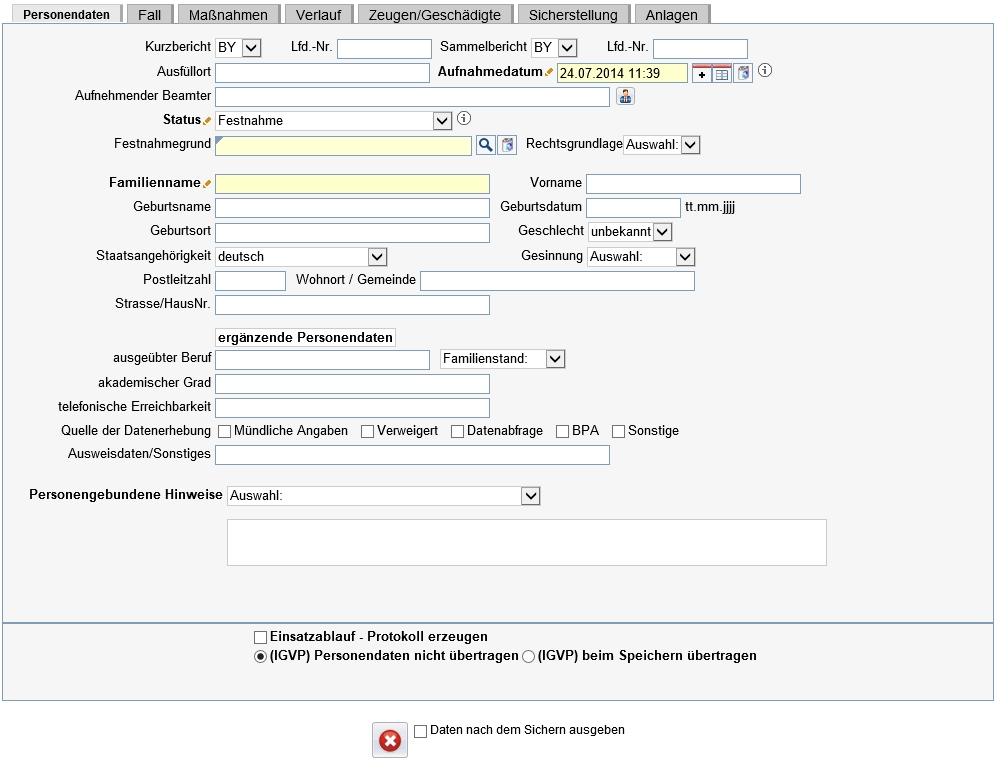
Task: Focus the Geburtsort input field
Action: [353, 232]
